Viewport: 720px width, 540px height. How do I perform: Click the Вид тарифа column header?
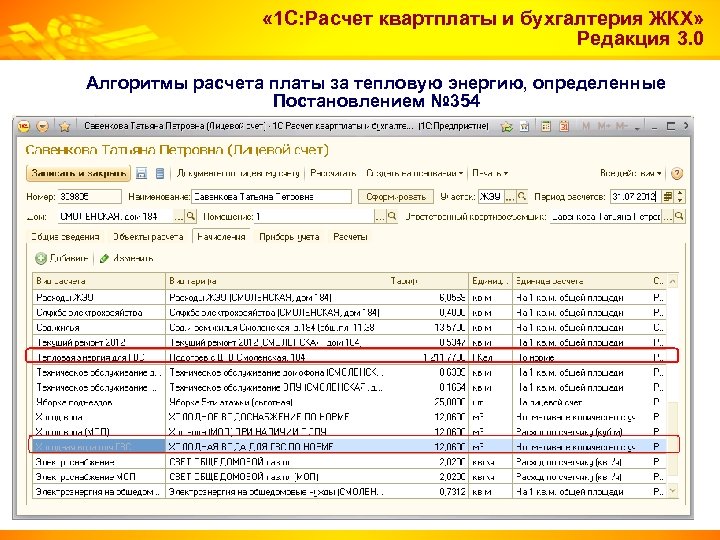pos(277,281)
